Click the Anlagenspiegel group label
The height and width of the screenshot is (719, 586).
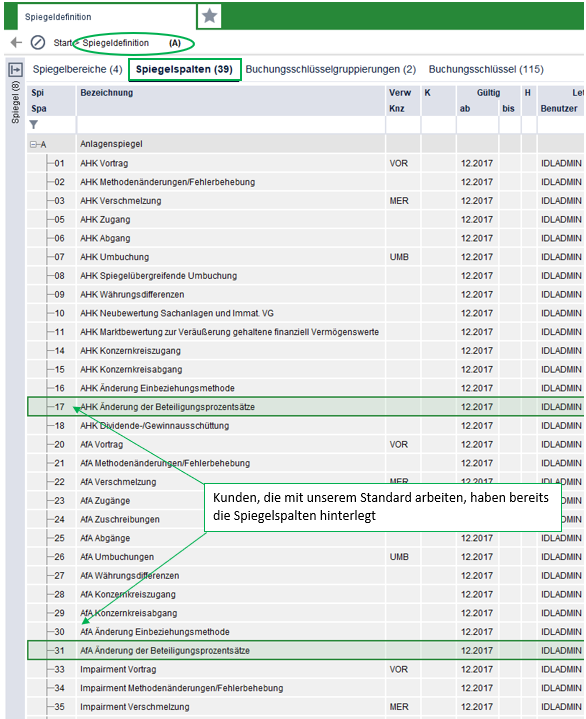coord(111,144)
